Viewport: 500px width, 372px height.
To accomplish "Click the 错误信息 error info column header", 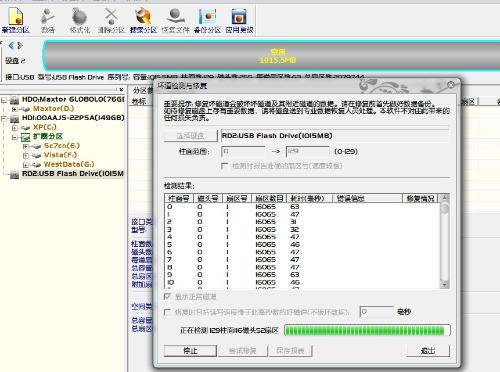I will [368, 198].
